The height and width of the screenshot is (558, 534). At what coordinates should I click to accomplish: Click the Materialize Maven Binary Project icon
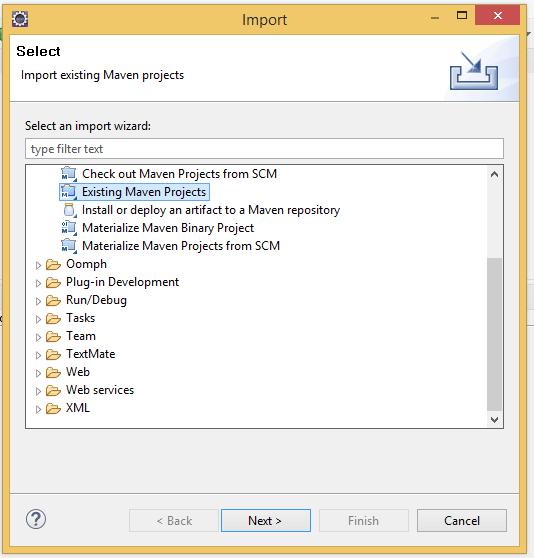(69, 228)
